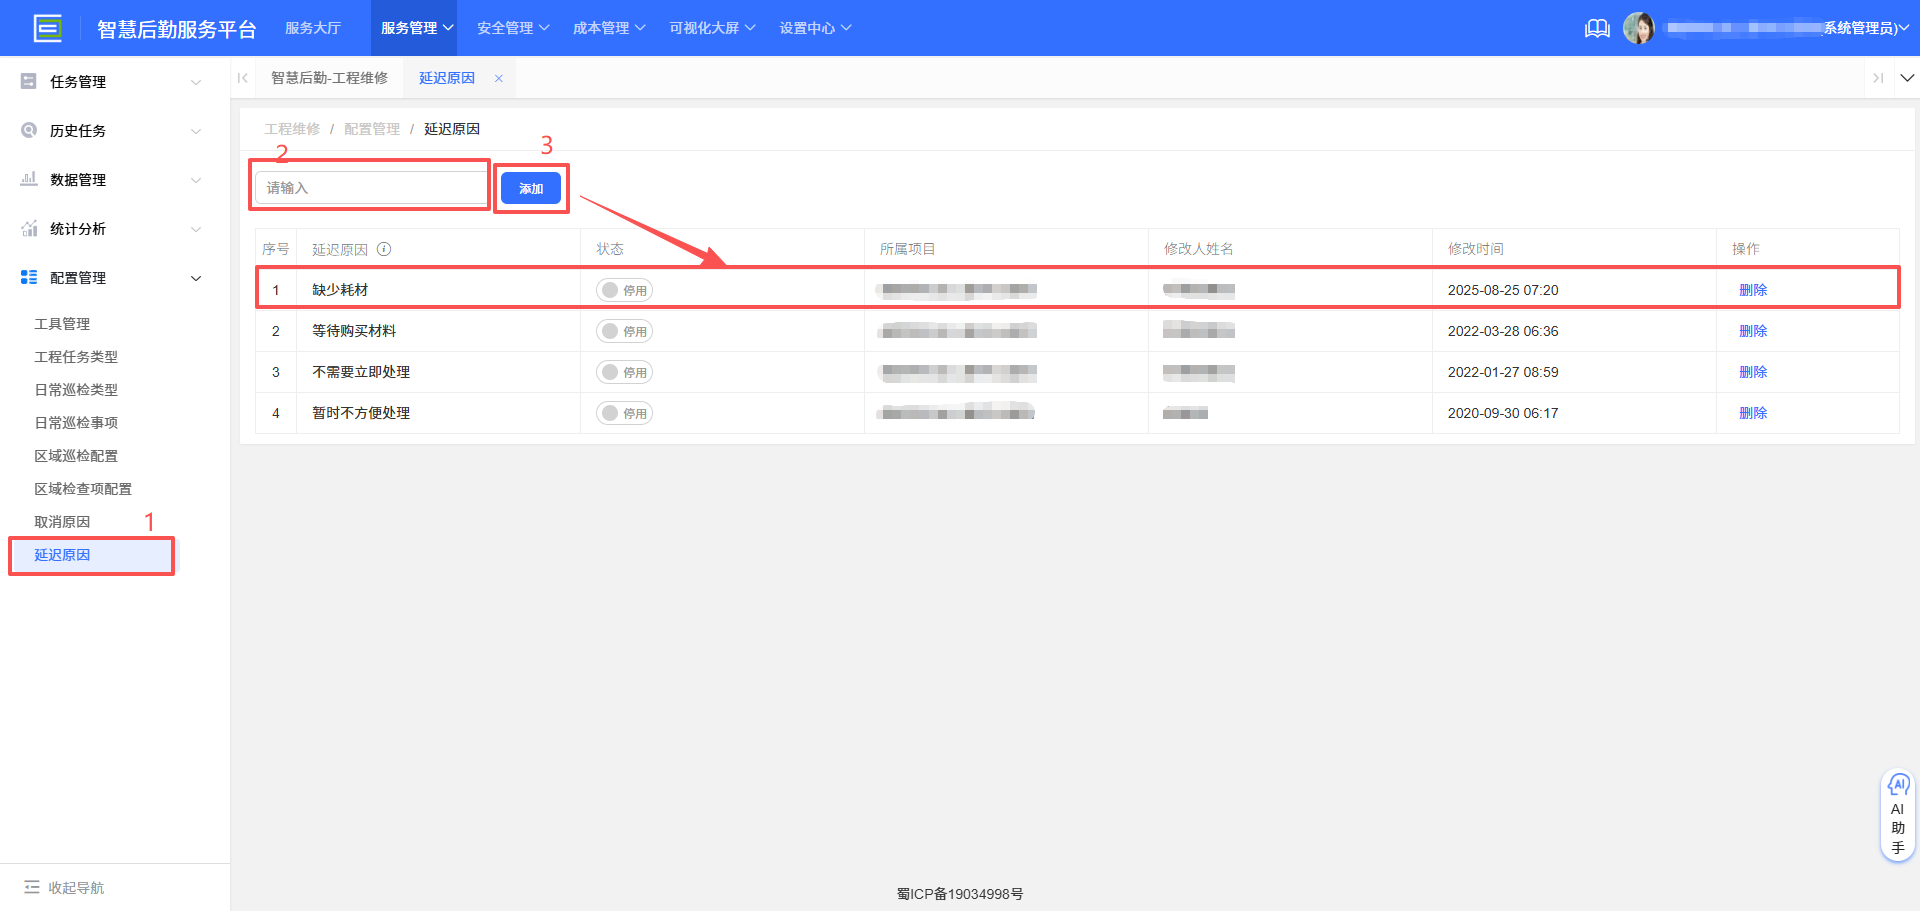Select 服务大厅 in the top menu
Viewport: 1920px width, 911px height.
313,27
